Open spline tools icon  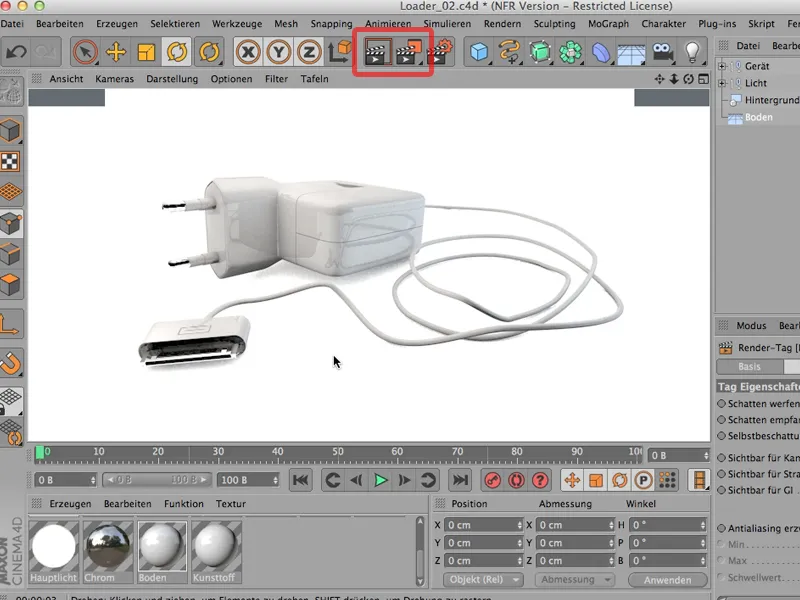point(509,52)
